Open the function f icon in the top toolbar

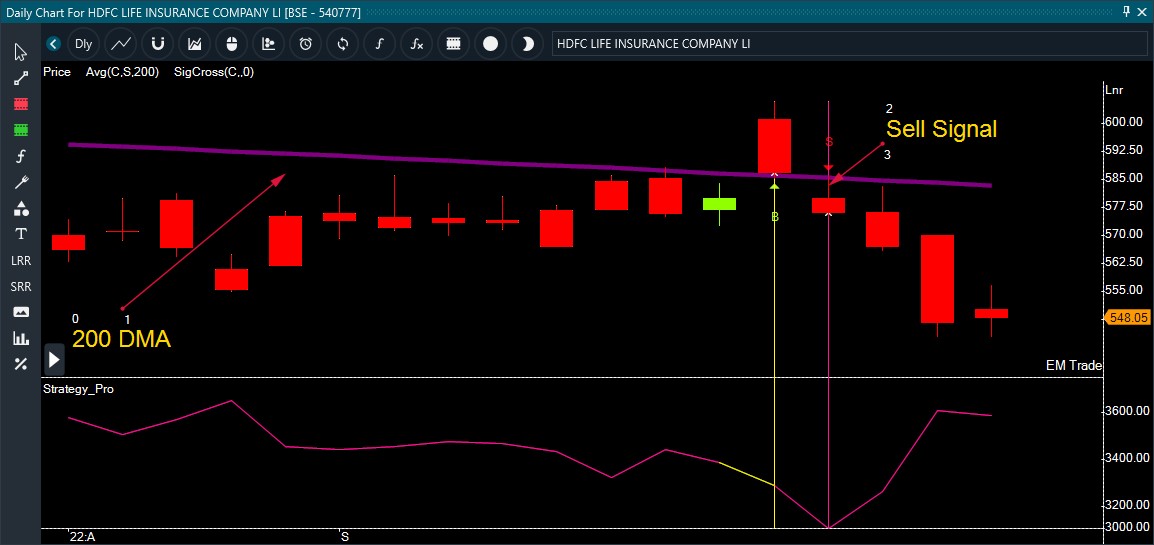point(380,44)
